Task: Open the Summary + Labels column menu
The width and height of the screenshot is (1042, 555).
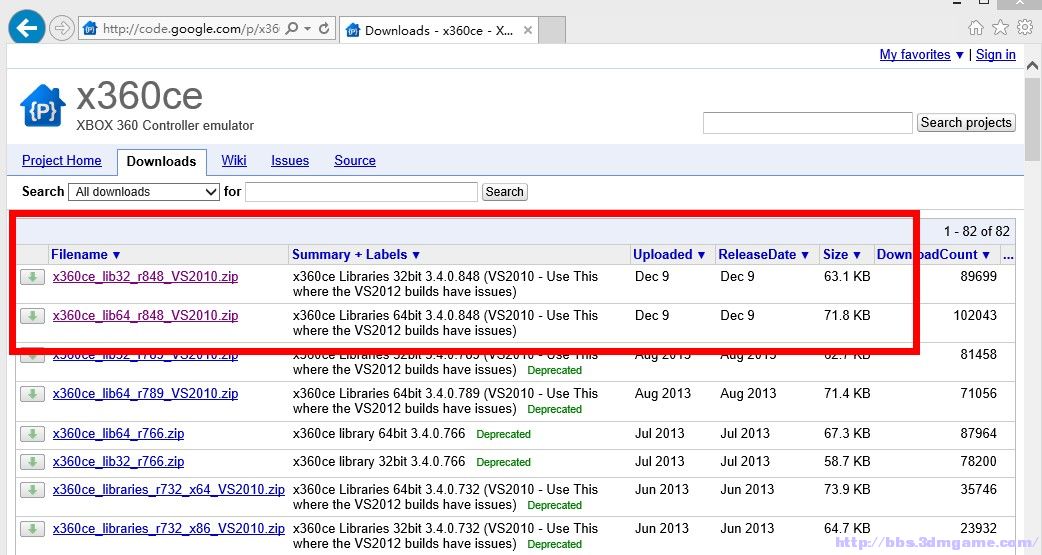Action: point(356,255)
